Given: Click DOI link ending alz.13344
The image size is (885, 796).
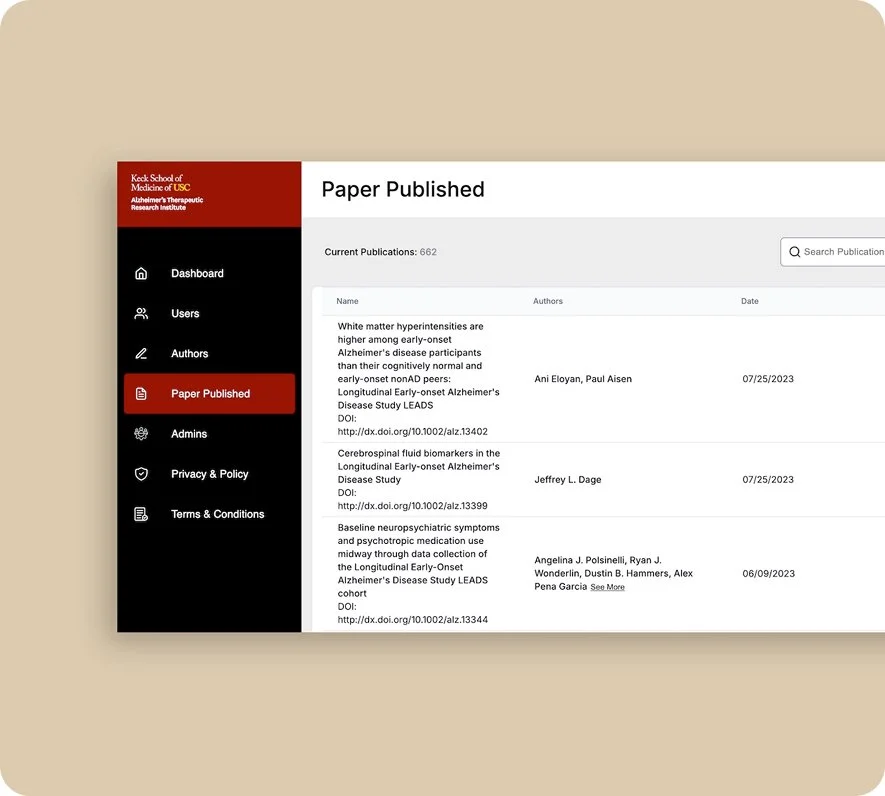Looking at the screenshot, I should pyautogui.click(x=413, y=619).
